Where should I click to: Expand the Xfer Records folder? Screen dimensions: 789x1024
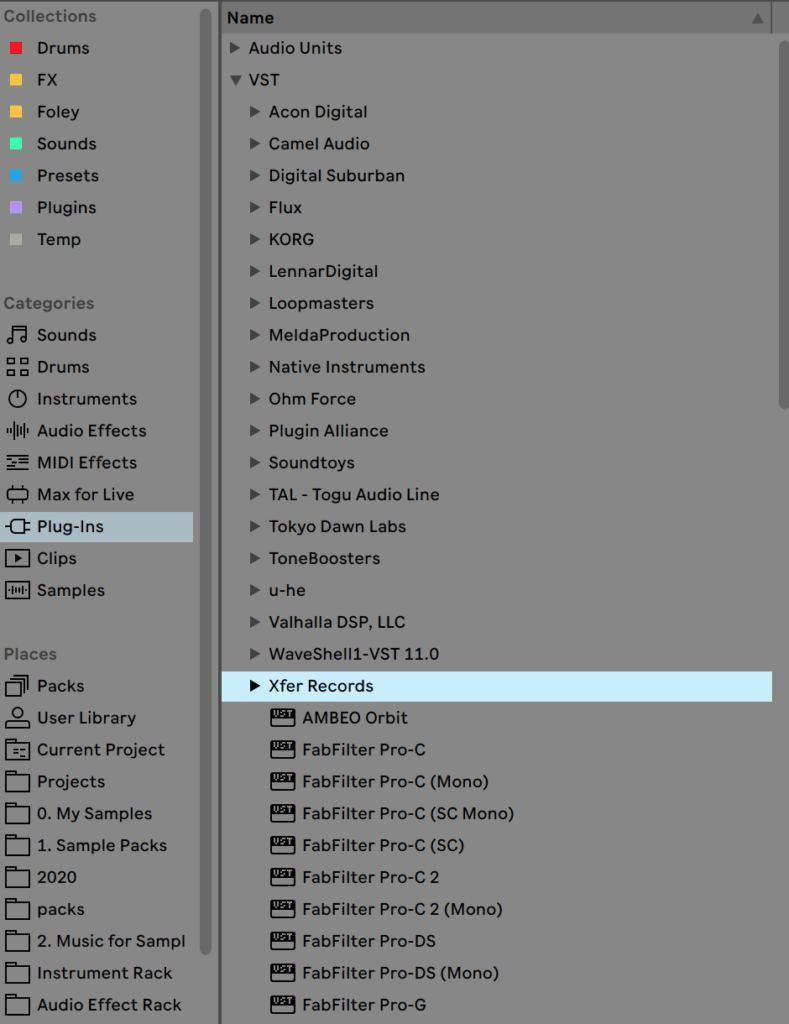coord(255,686)
